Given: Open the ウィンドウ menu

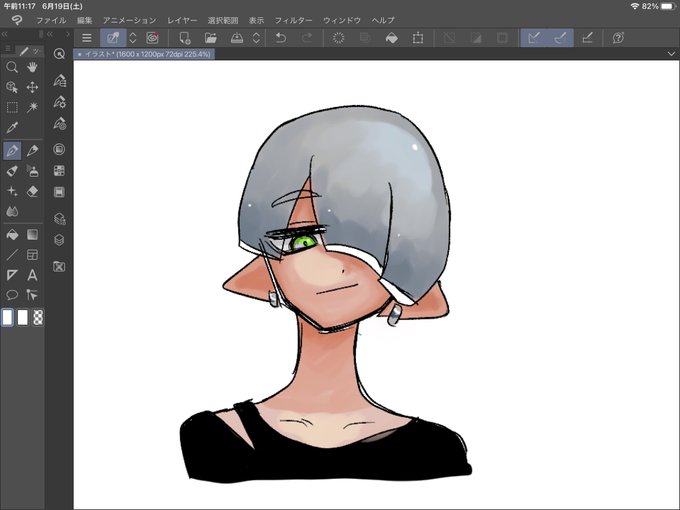Looking at the screenshot, I should click(x=342, y=20).
